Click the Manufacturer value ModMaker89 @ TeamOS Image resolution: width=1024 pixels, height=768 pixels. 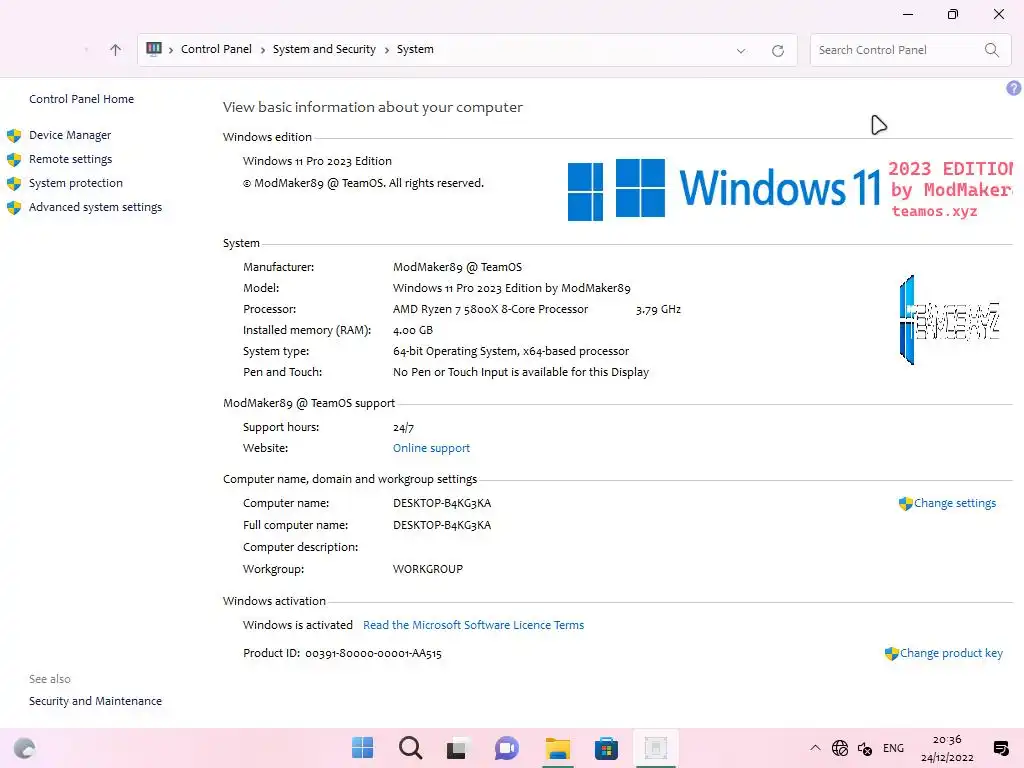457,267
